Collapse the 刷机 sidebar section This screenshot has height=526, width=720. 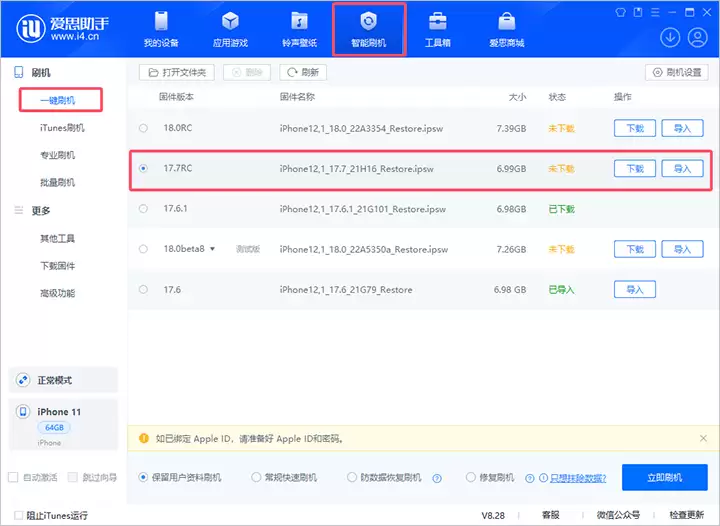40,73
